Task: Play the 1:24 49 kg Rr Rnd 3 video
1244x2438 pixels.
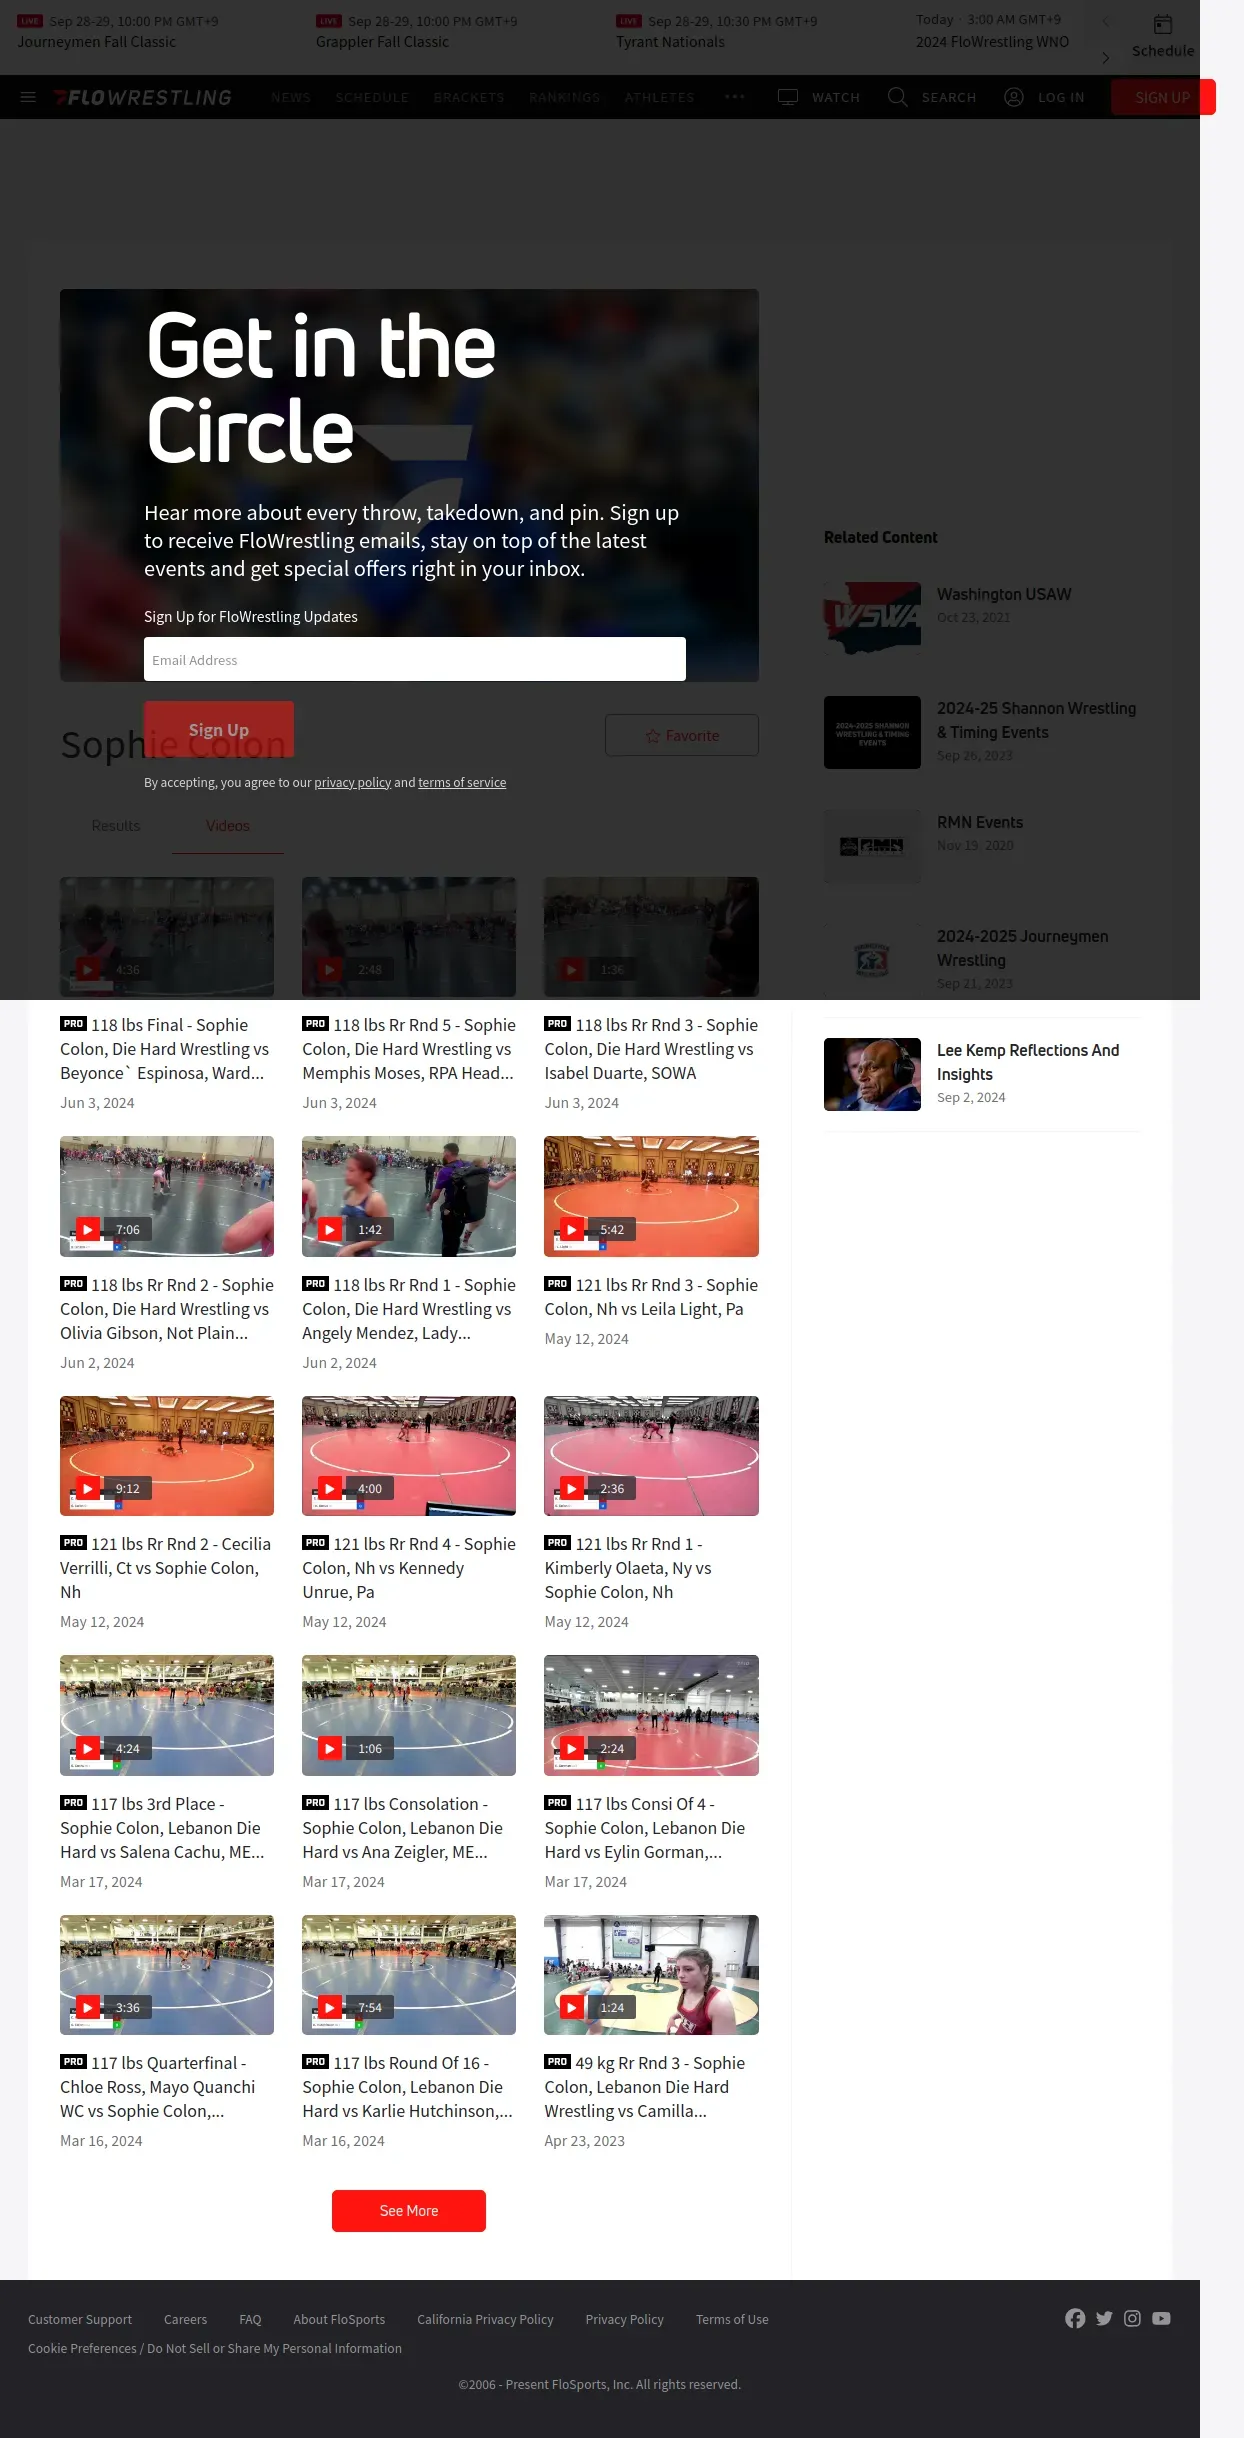Action: 651,1974
